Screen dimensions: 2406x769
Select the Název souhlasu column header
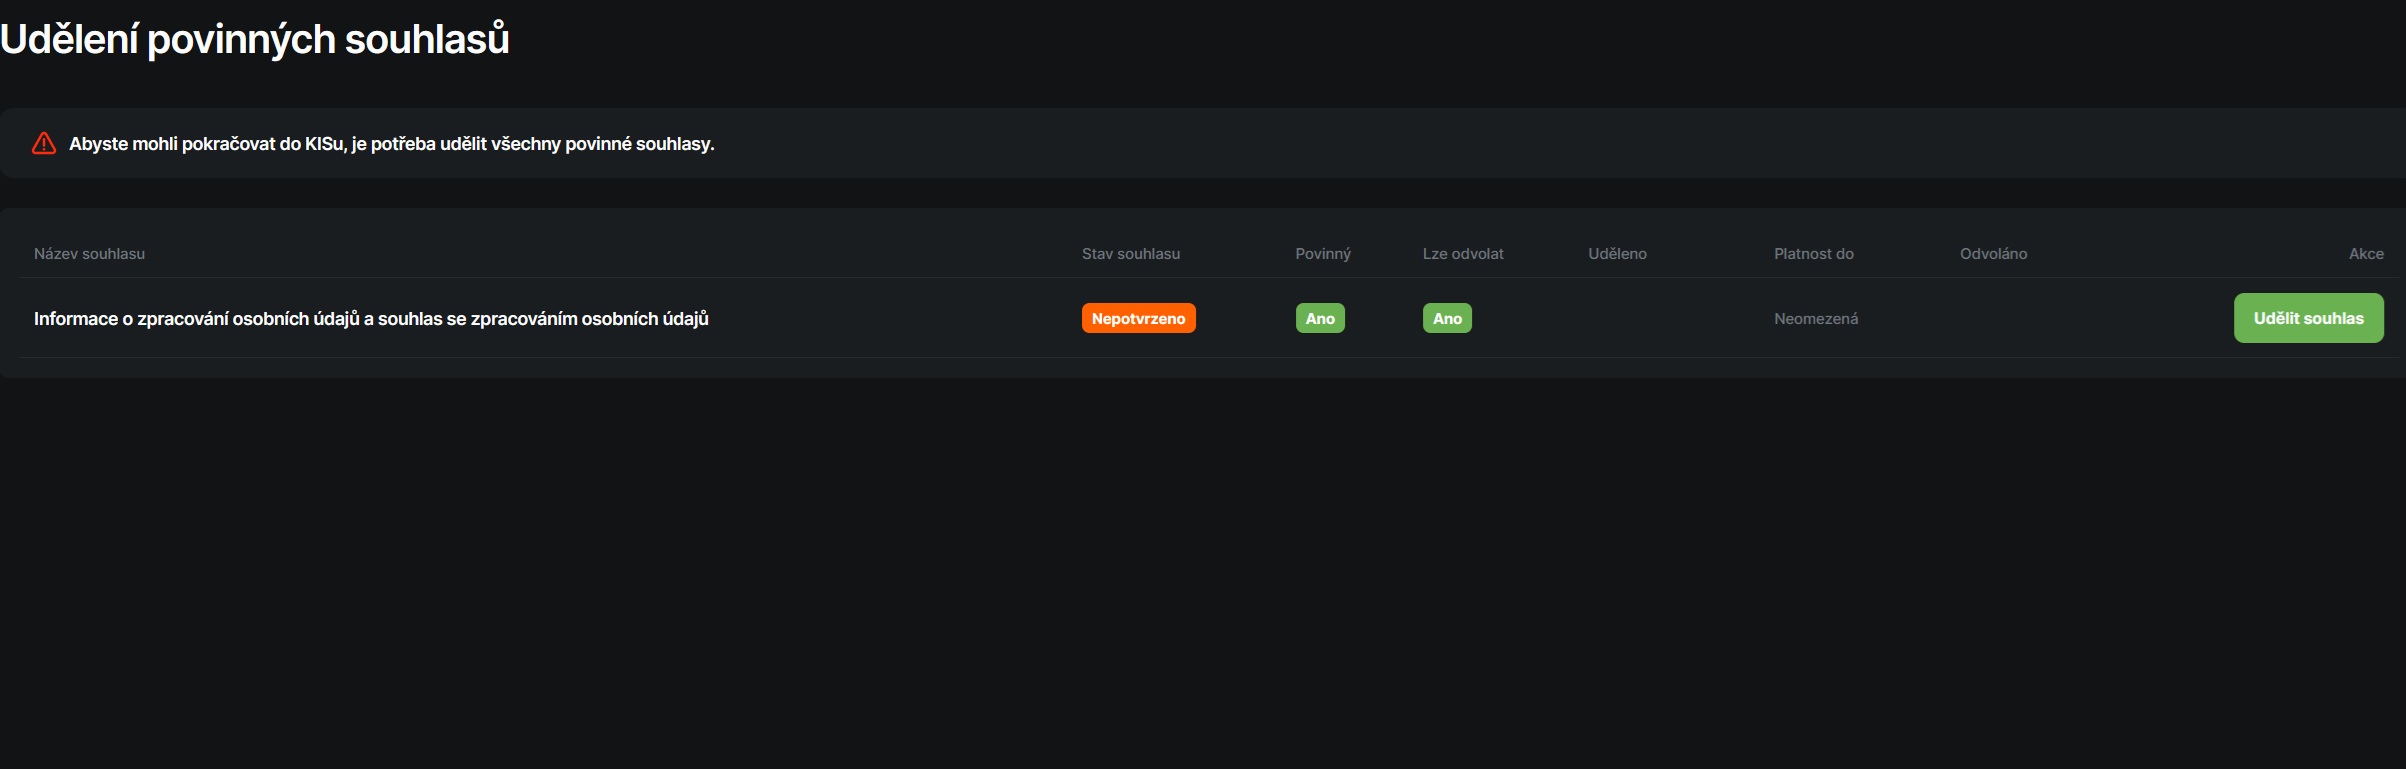(89, 254)
